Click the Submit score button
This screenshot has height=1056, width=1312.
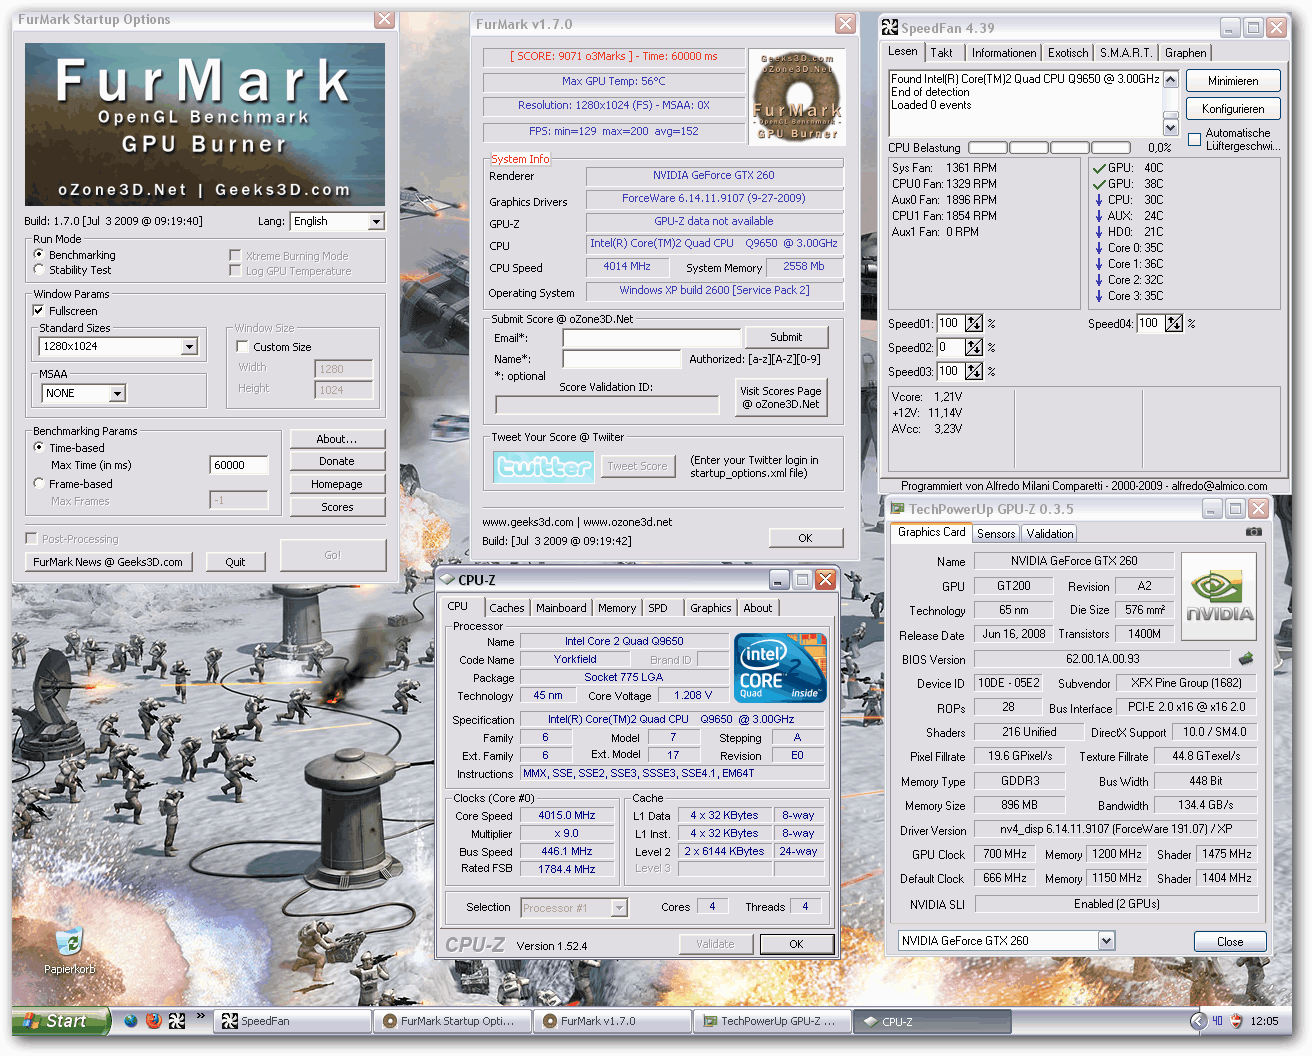(786, 337)
